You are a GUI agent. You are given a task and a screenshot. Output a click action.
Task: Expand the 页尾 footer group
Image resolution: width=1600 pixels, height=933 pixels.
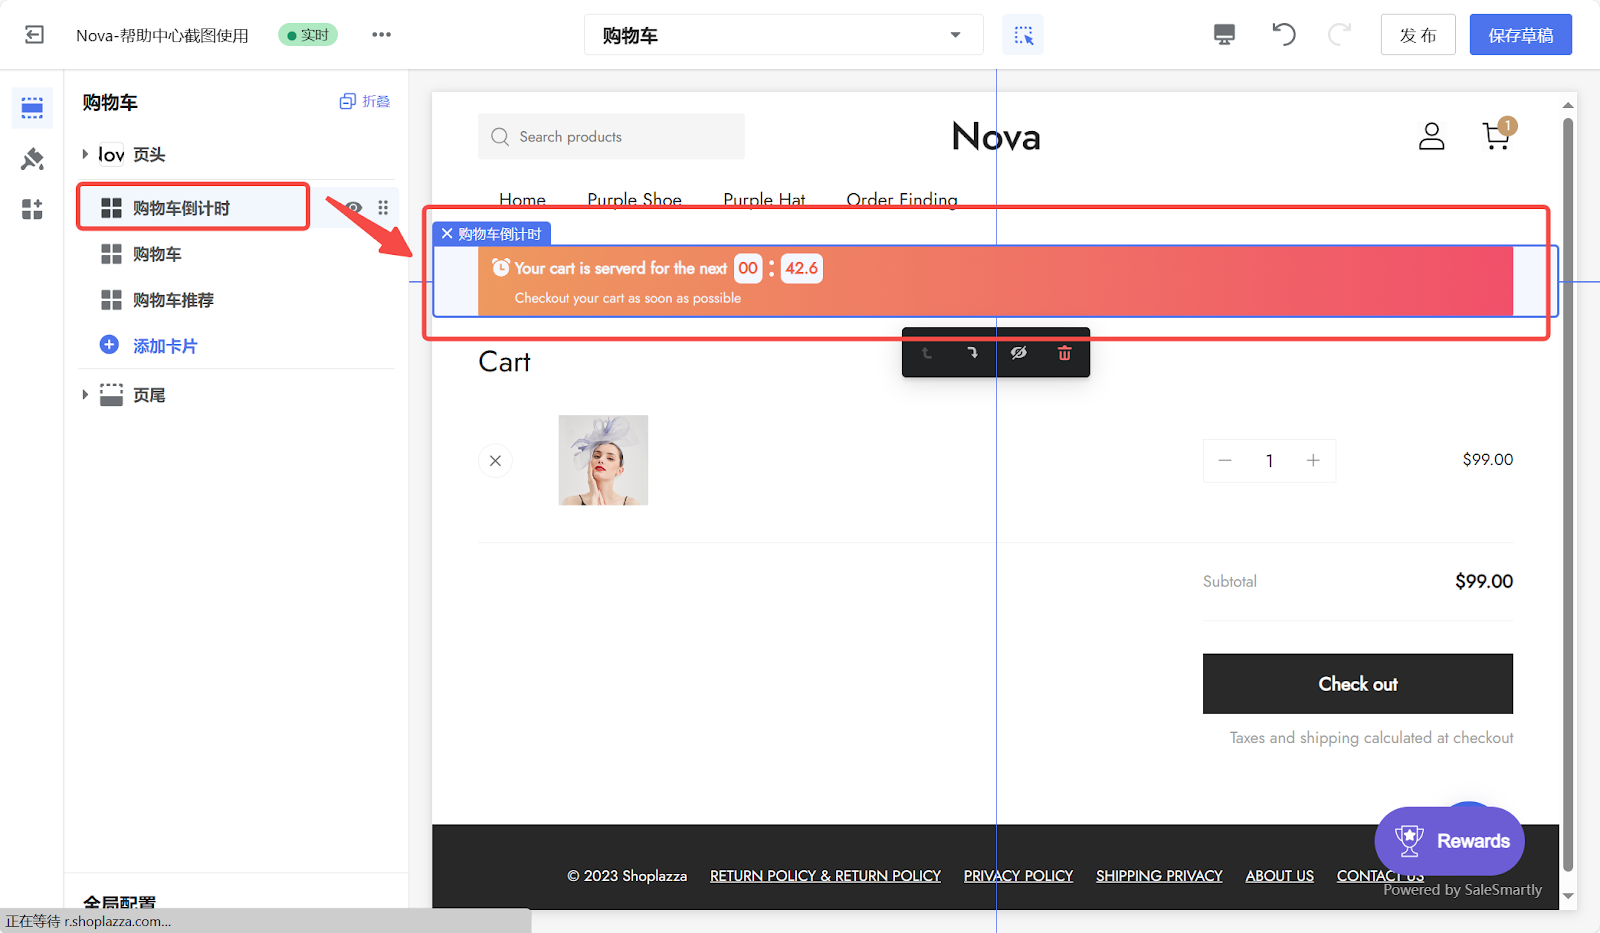[85, 395]
